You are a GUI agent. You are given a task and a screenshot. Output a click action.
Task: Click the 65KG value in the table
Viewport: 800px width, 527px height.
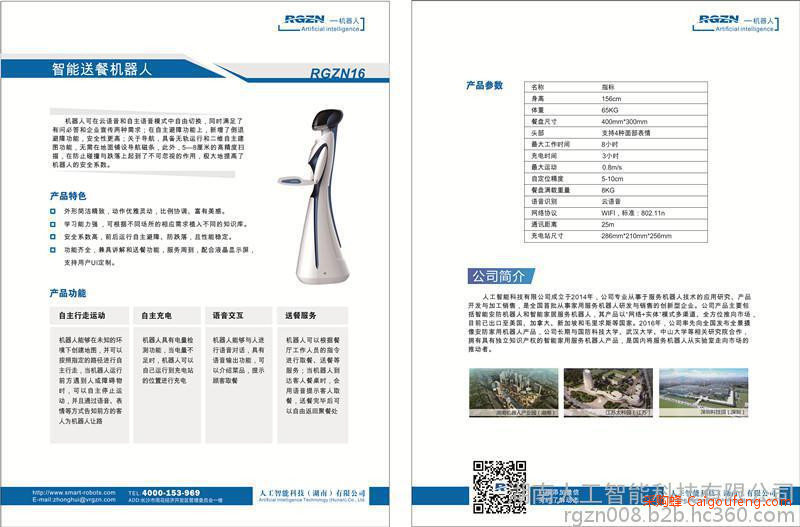[x=610, y=110]
